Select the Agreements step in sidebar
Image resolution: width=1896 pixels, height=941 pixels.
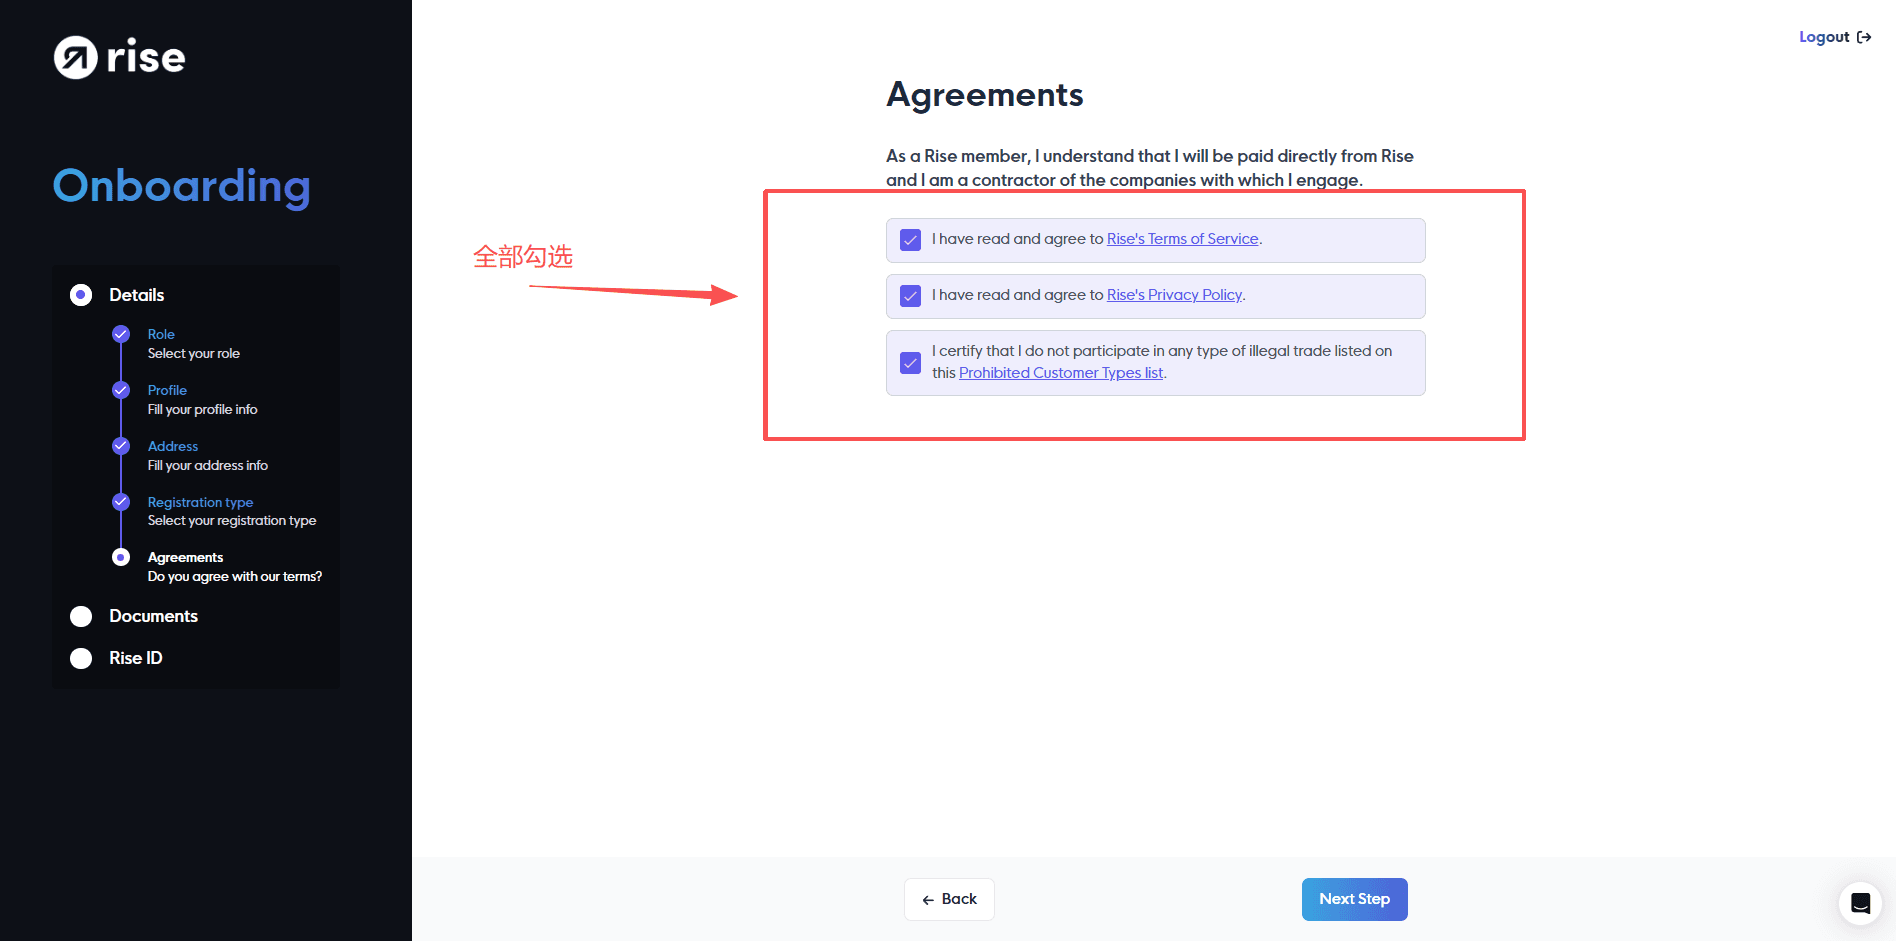[x=185, y=557]
